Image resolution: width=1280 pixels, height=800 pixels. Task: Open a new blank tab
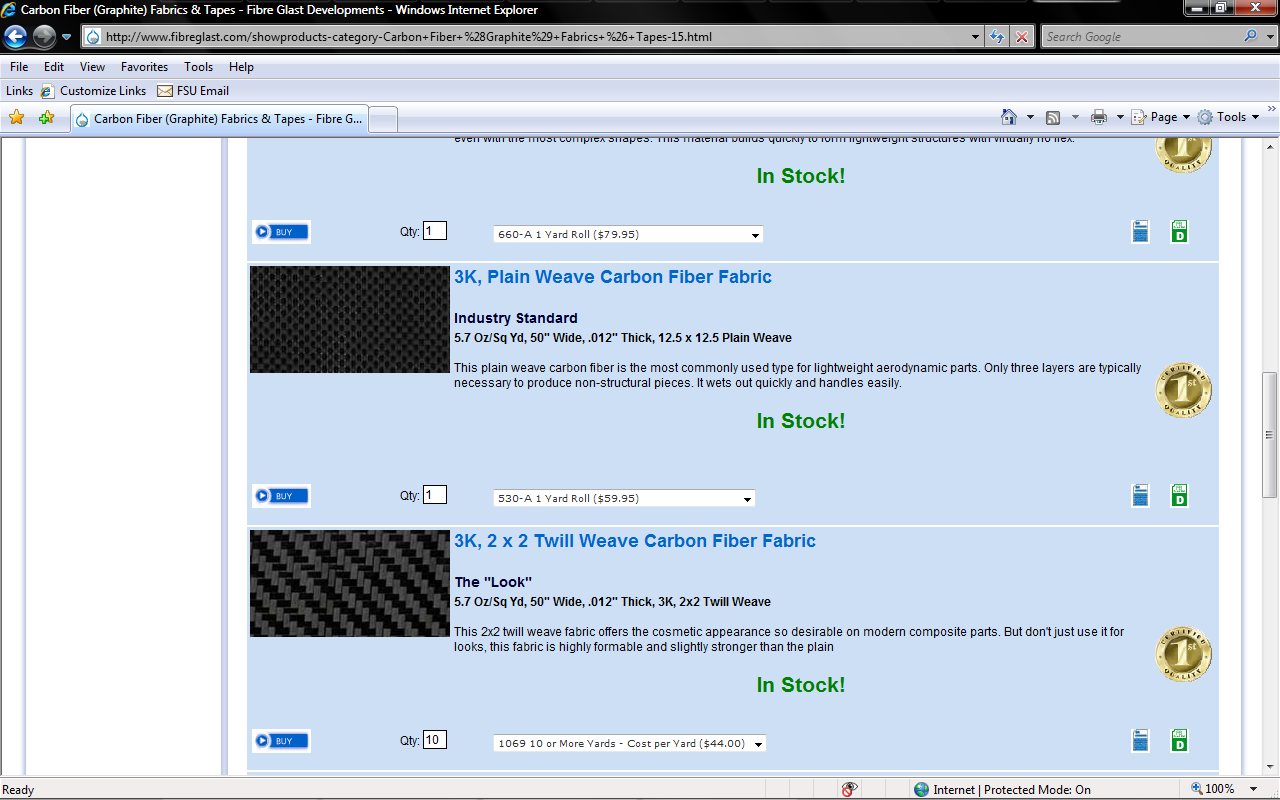(x=383, y=119)
